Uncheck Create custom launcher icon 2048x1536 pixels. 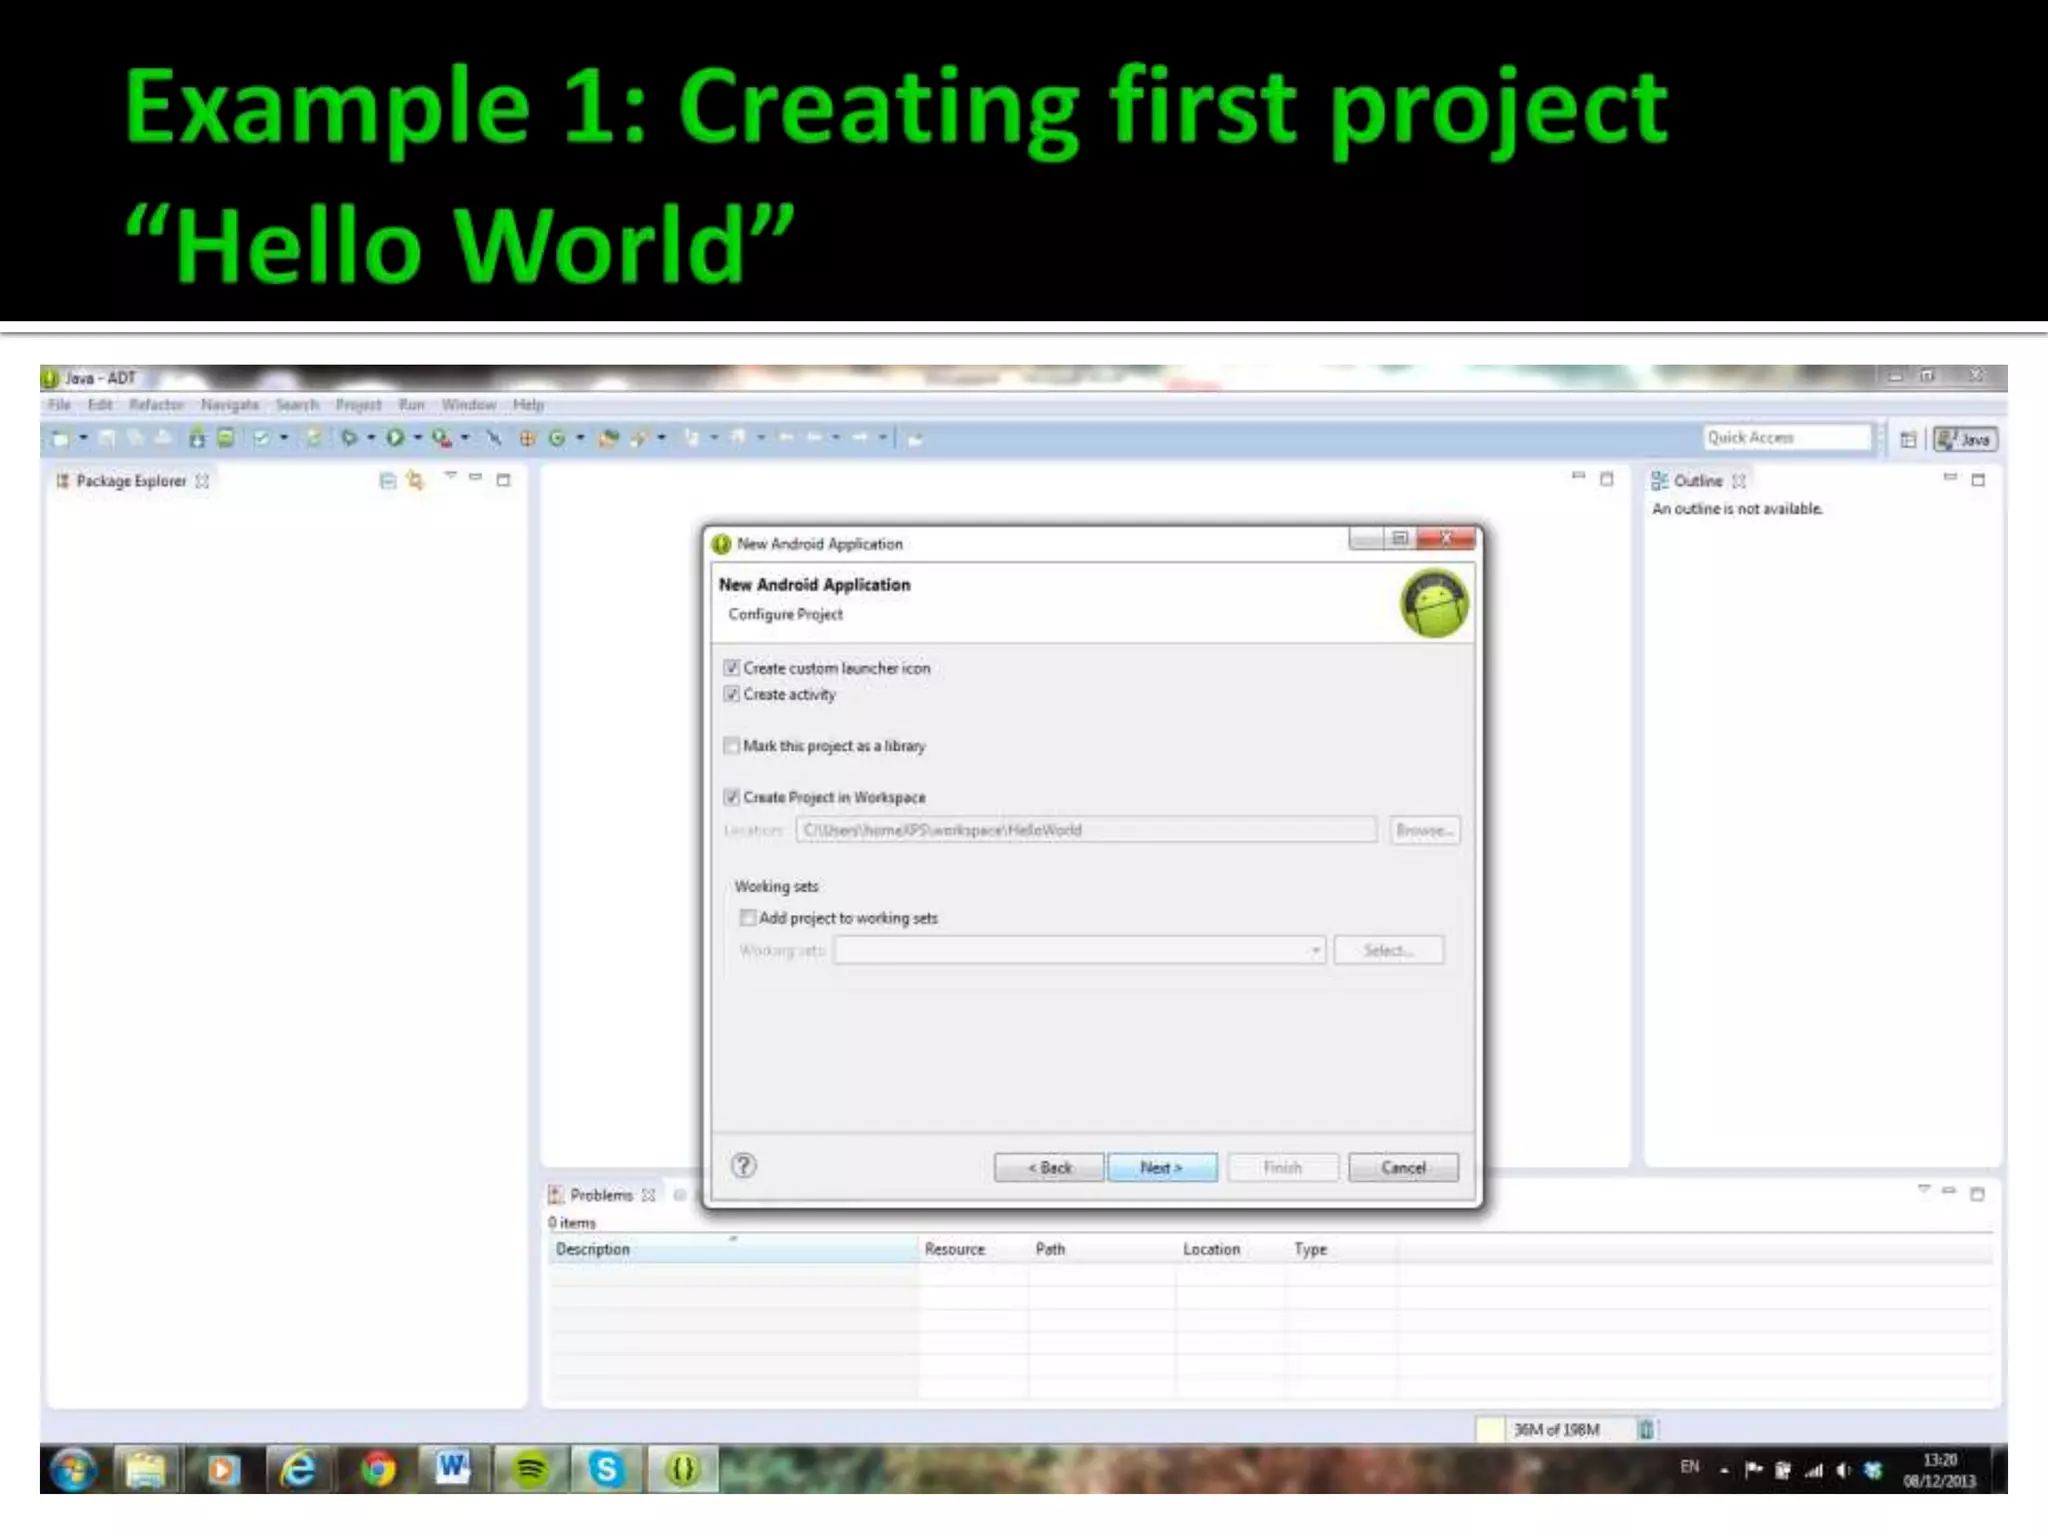pos(732,668)
